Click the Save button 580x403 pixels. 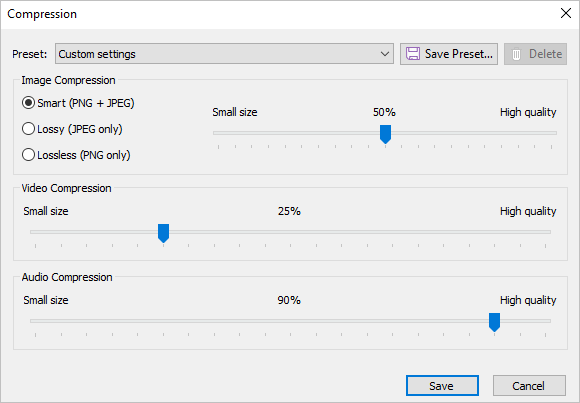pos(442,386)
